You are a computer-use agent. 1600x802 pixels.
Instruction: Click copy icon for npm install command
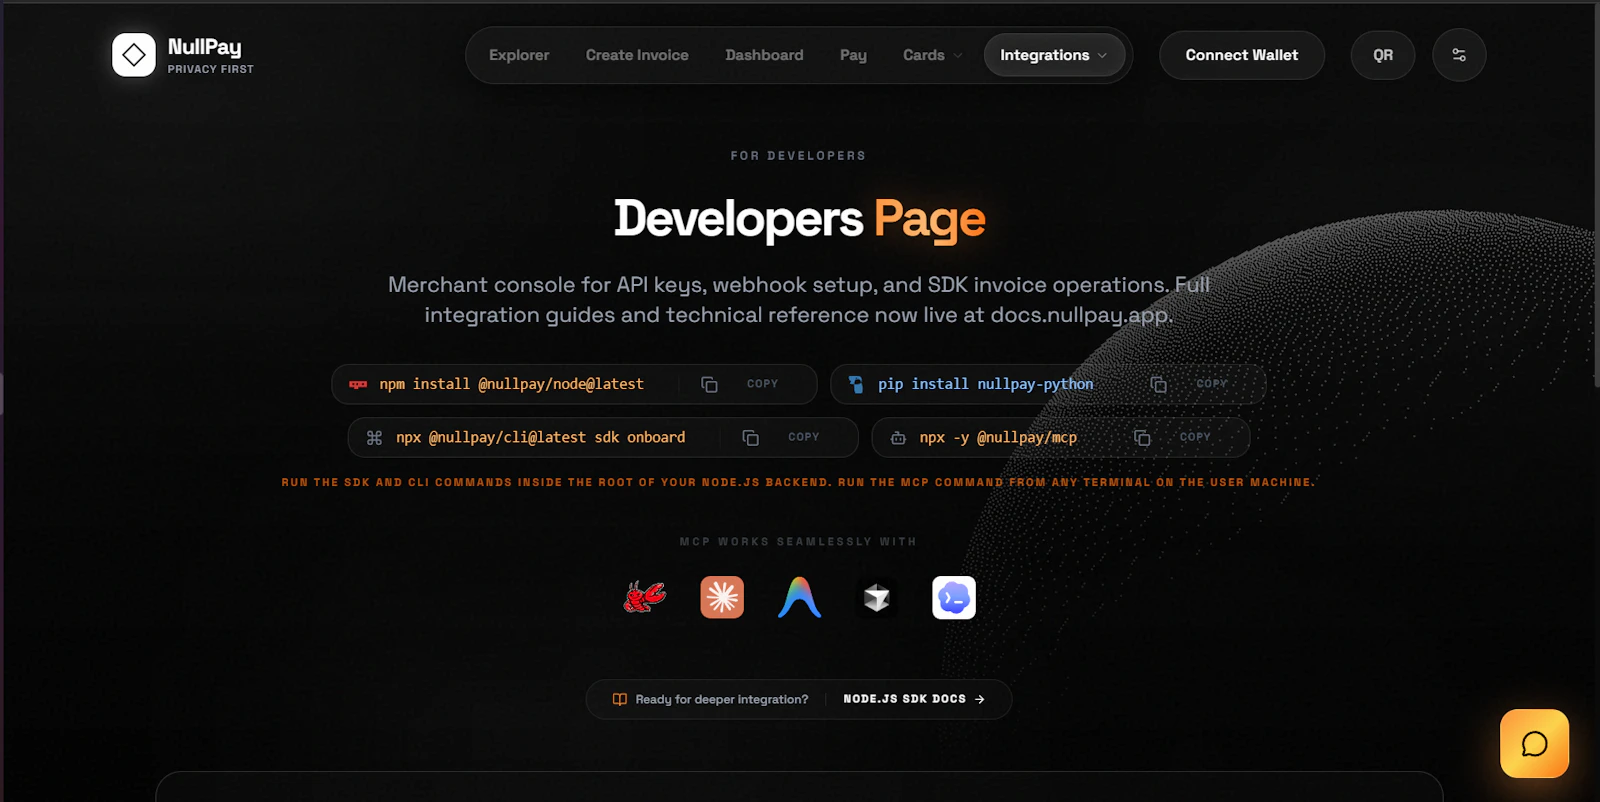pyautogui.click(x=709, y=384)
